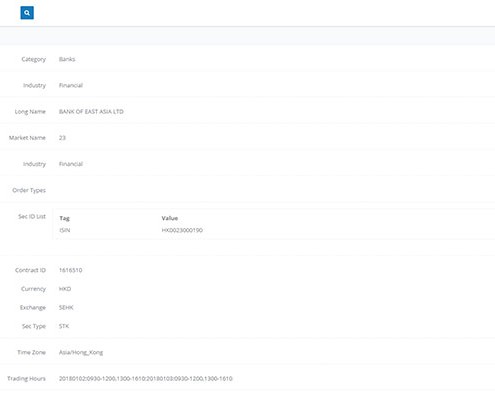Screen dimensions: 495x400
Task: Select the exchange value 'SEHK'
Action: [x=66, y=308]
